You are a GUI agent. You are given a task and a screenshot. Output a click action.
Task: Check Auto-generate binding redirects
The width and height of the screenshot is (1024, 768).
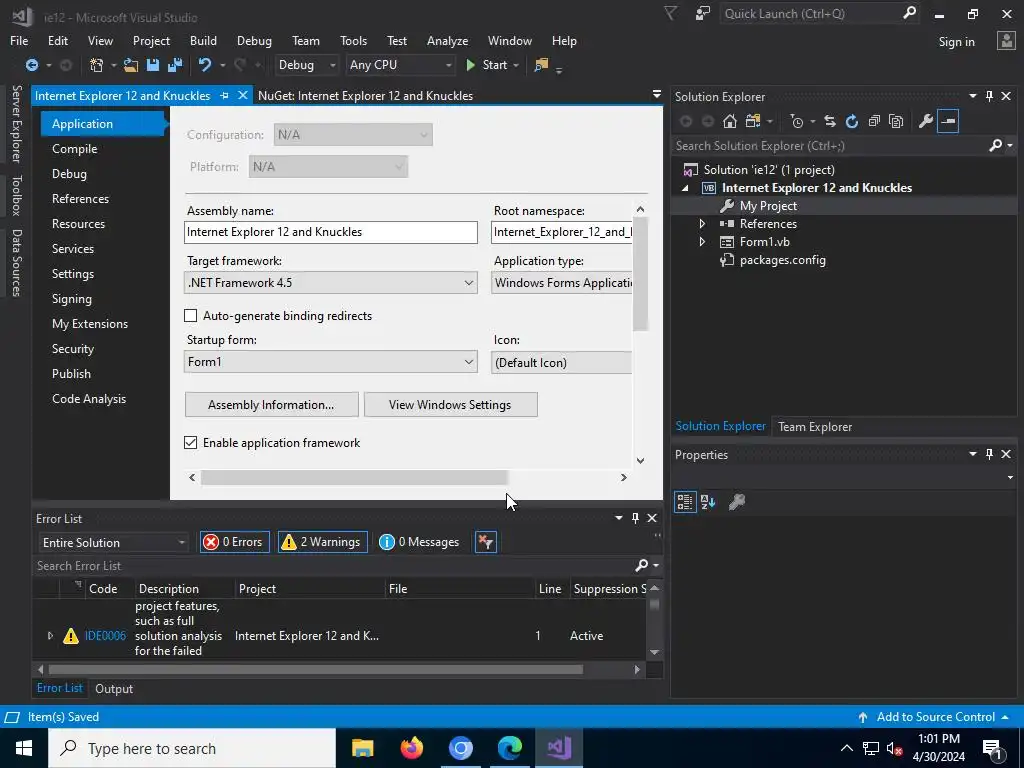[191, 316]
